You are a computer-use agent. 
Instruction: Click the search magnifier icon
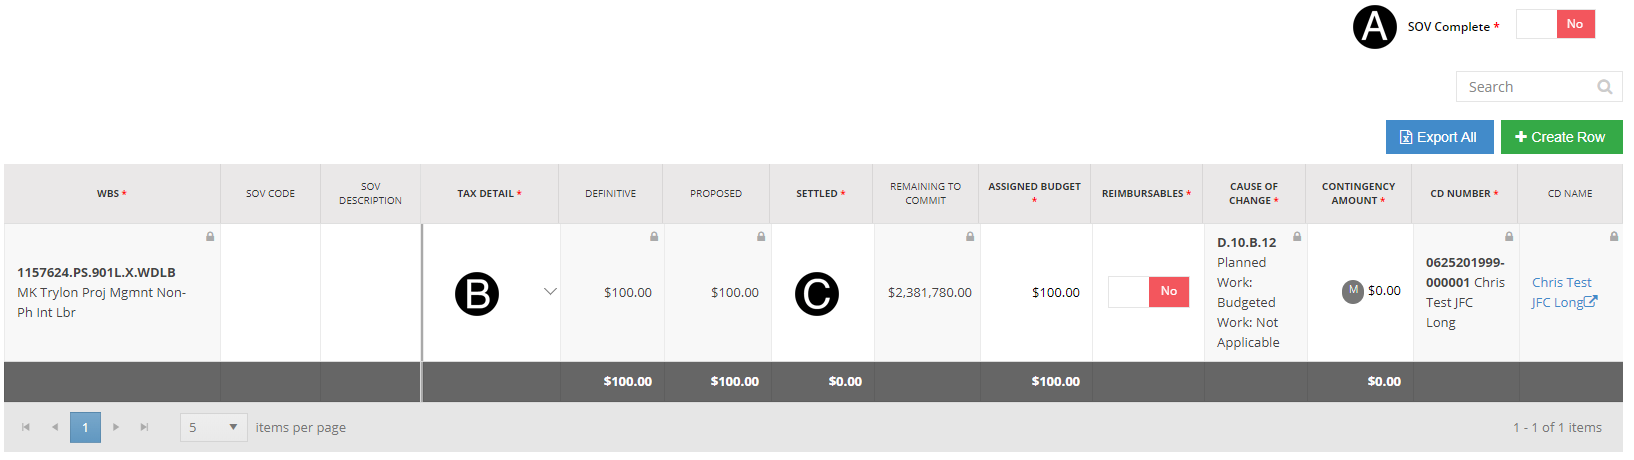1604,87
